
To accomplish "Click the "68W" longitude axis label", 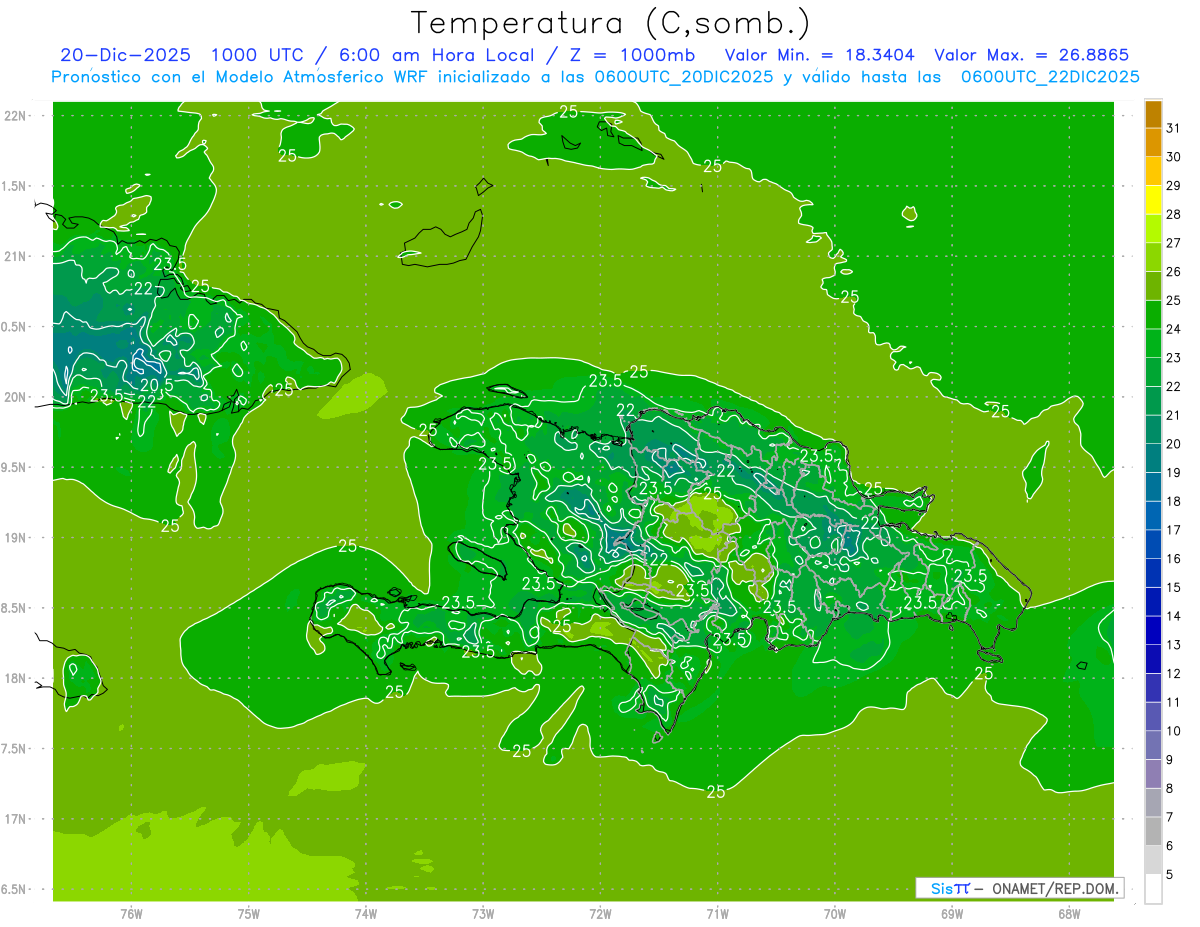I will click(1069, 914).
